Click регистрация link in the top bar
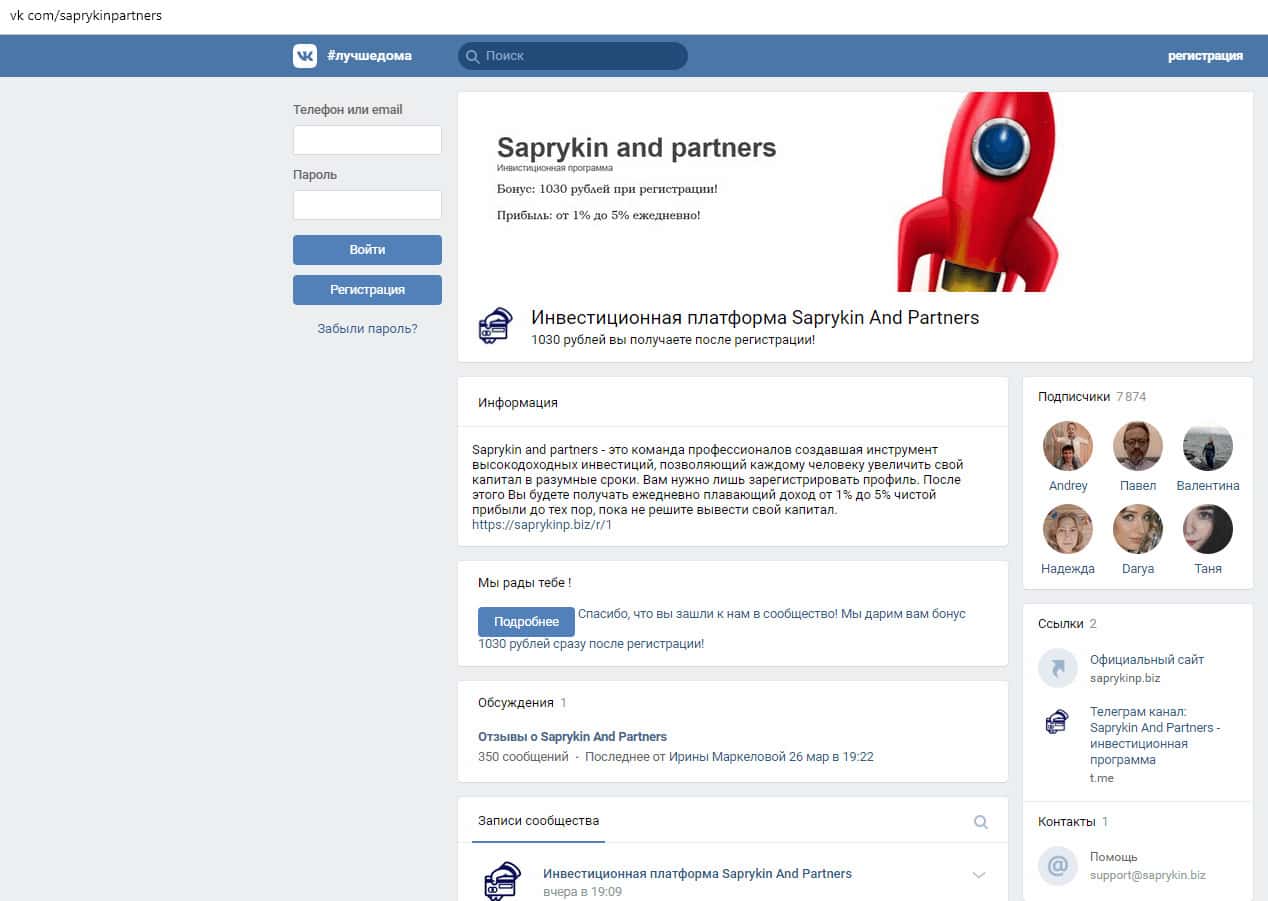This screenshot has width=1268, height=901. click(x=1205, y=56)
